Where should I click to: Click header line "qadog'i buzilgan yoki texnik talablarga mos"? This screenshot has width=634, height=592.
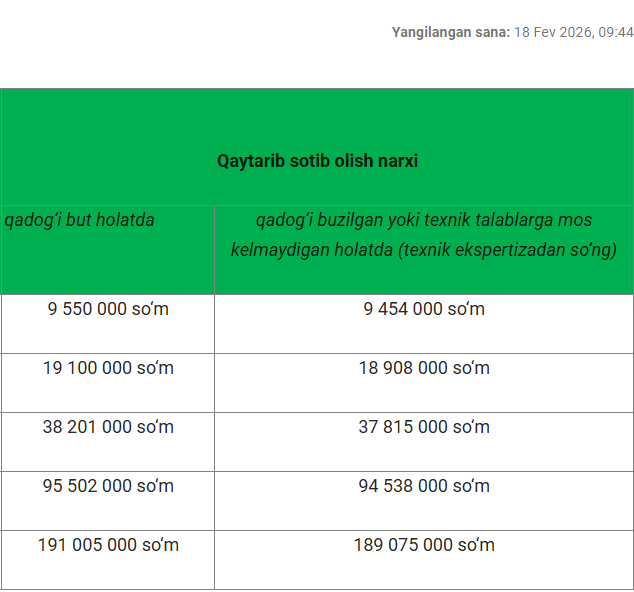coord(423,219)
